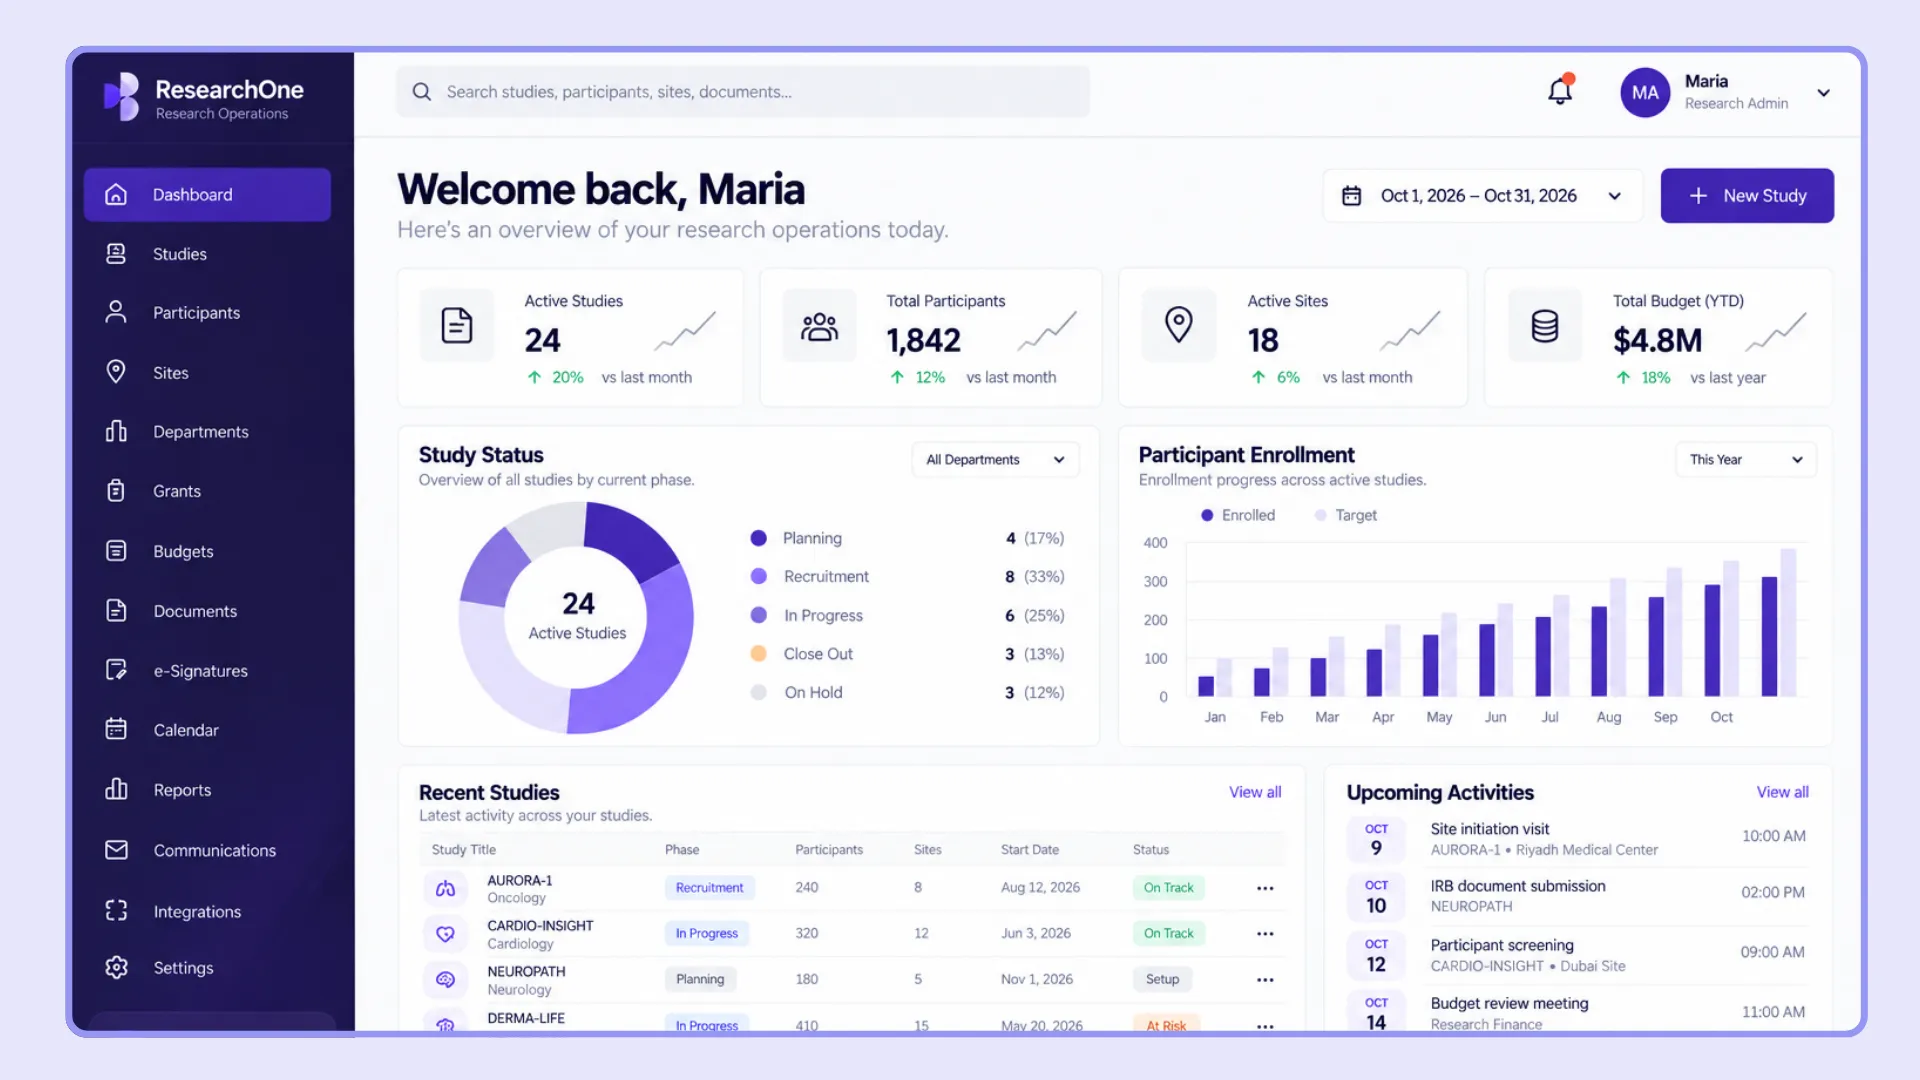Viewport: 1920px width, 1080px height.
Task: Open the date range Oct 2026 dropdown
Action: (1483, 196)
